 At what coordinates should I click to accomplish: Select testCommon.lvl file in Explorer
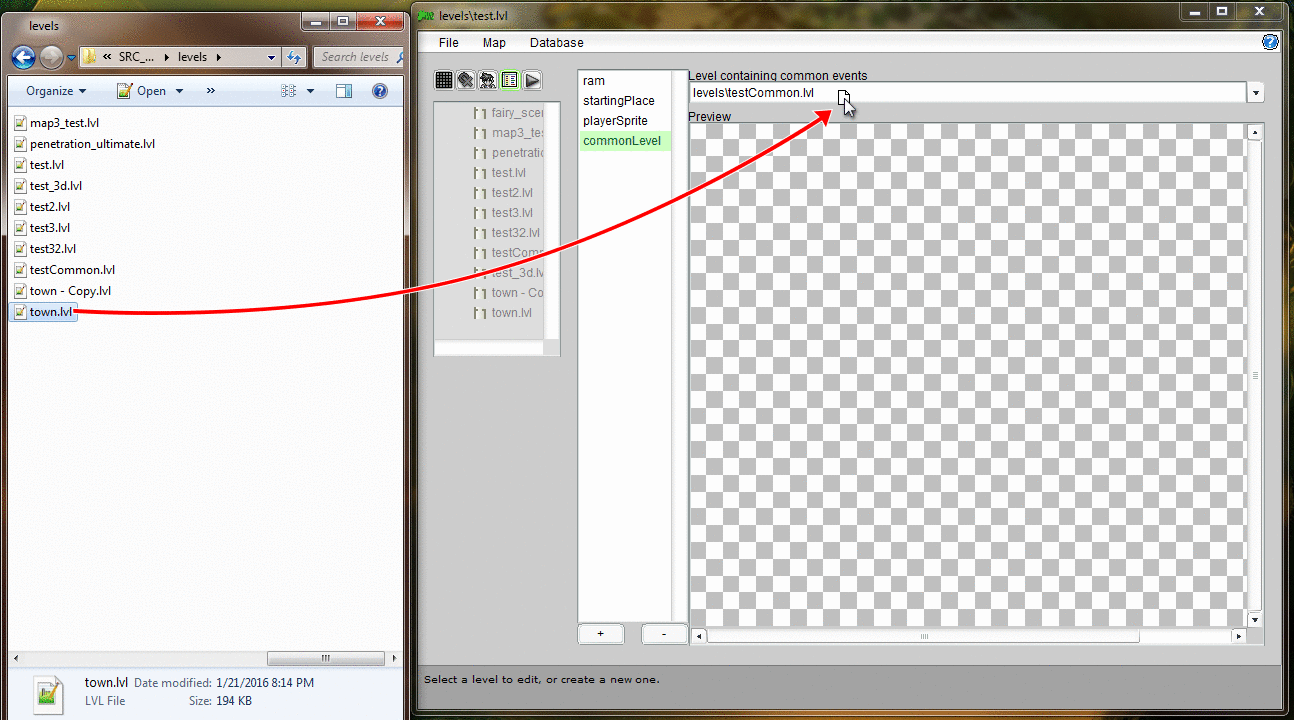tap(72, 270)
